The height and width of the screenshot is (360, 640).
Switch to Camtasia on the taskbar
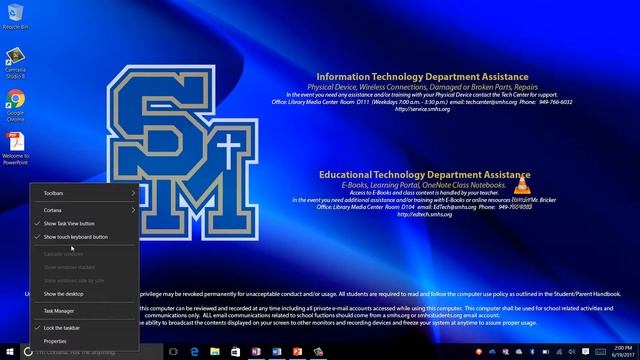coord(318,351)
